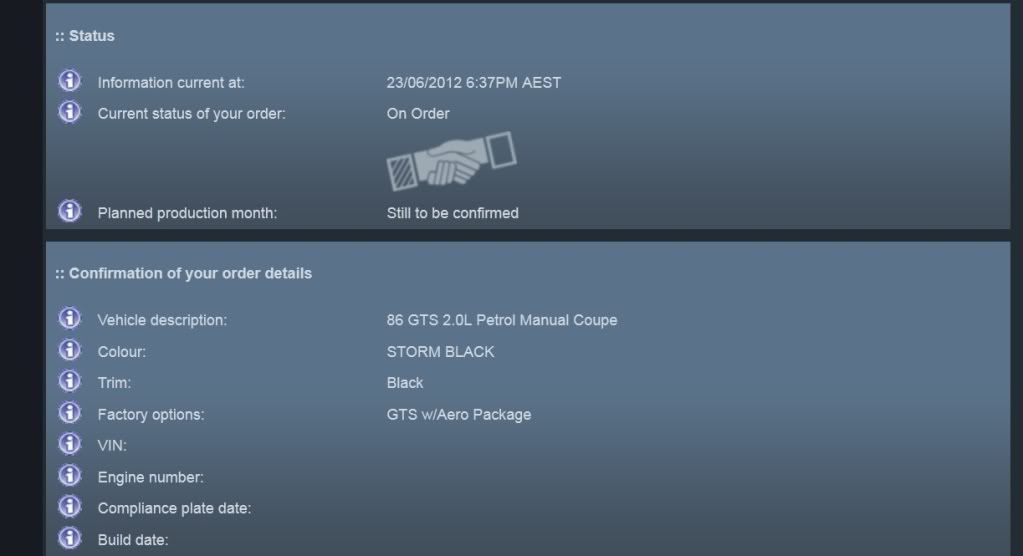Open info icon next to Planned production month
The image size is (1023, 556).
click(69, 211)
